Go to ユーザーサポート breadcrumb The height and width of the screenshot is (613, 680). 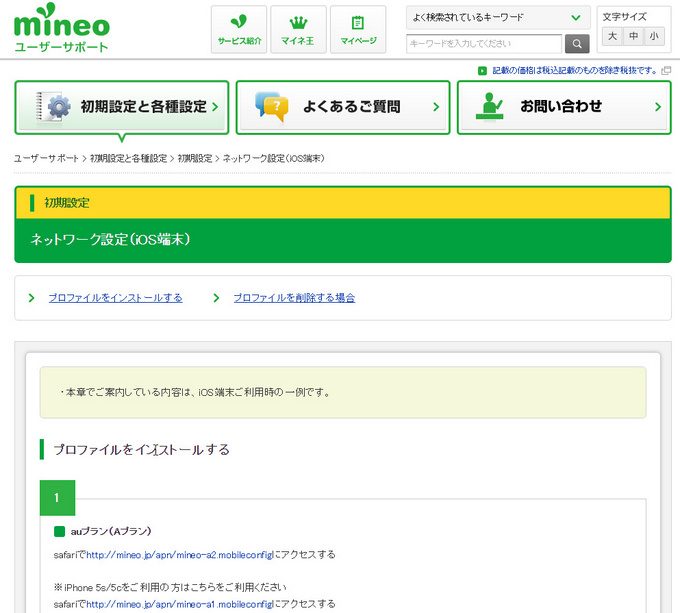pos(46,158)
